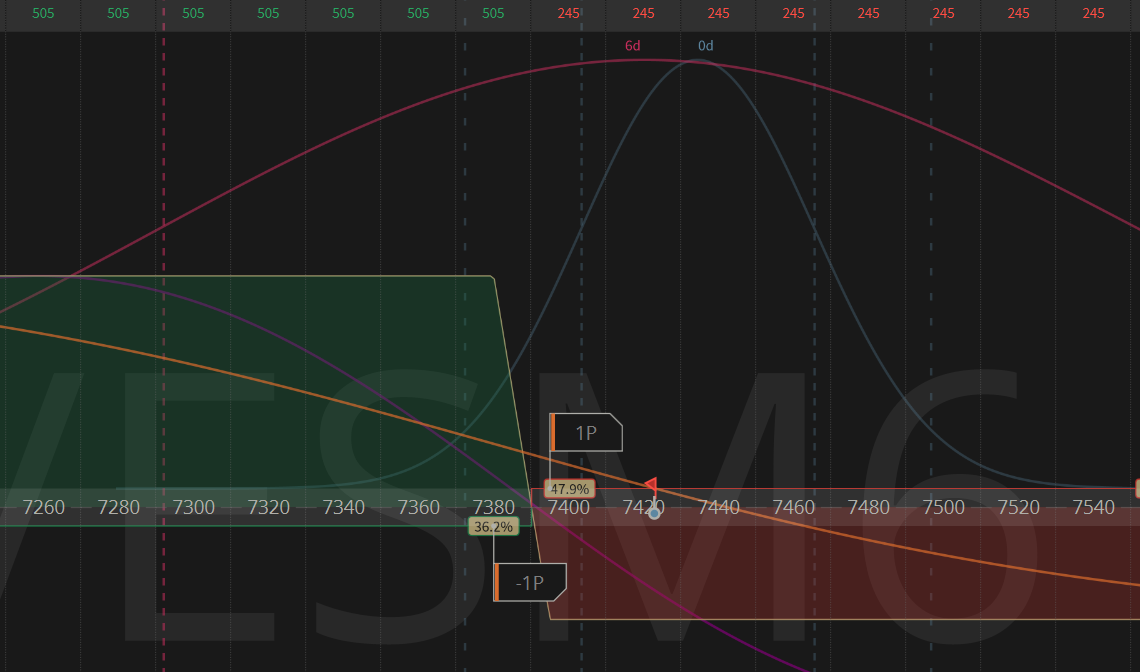This screenshot has height=672, width=1140.
Task: Click the 47.9% probability label
Action: [x=569, y=489]
